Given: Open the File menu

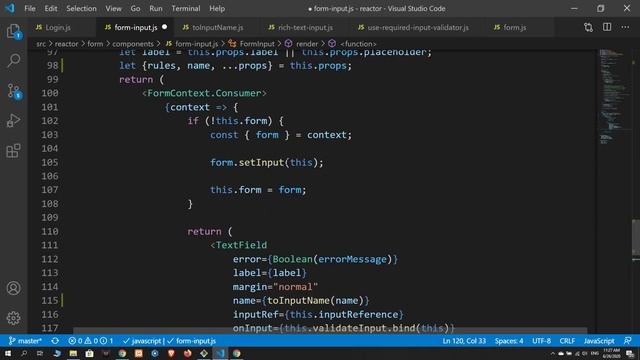Looking at the screenshot, I should click(x=30, y=8).
